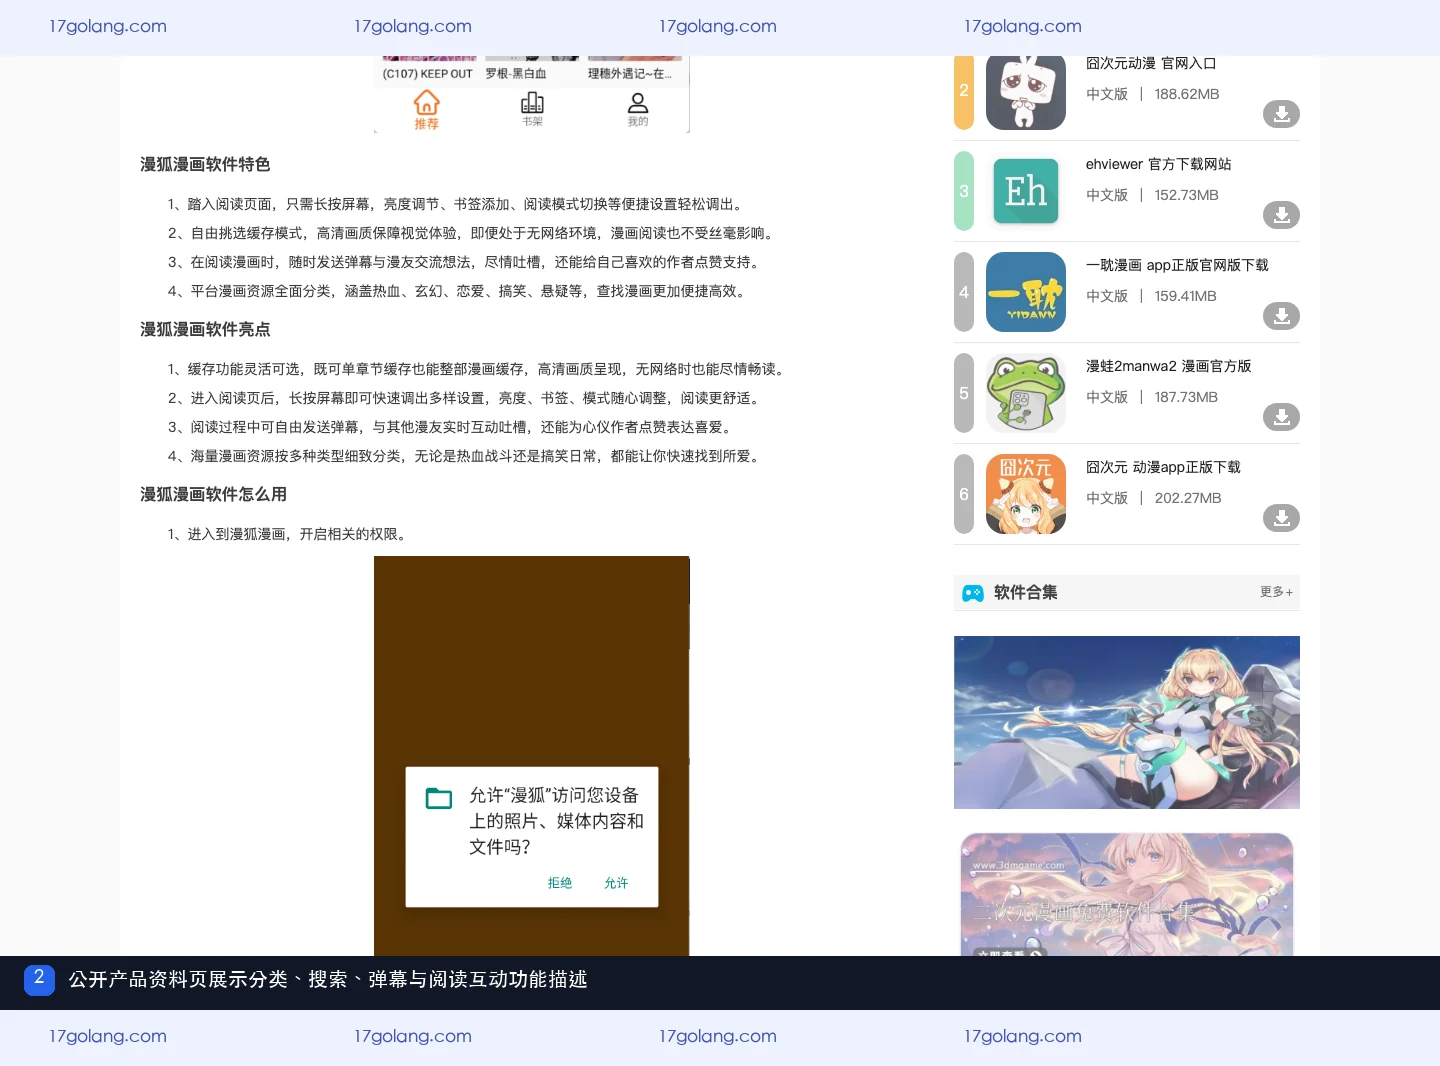This screenshot has height=1066, width=1440.
Task: Open the frog 漫蛙 app icon
Action: tap(1026, 393)
